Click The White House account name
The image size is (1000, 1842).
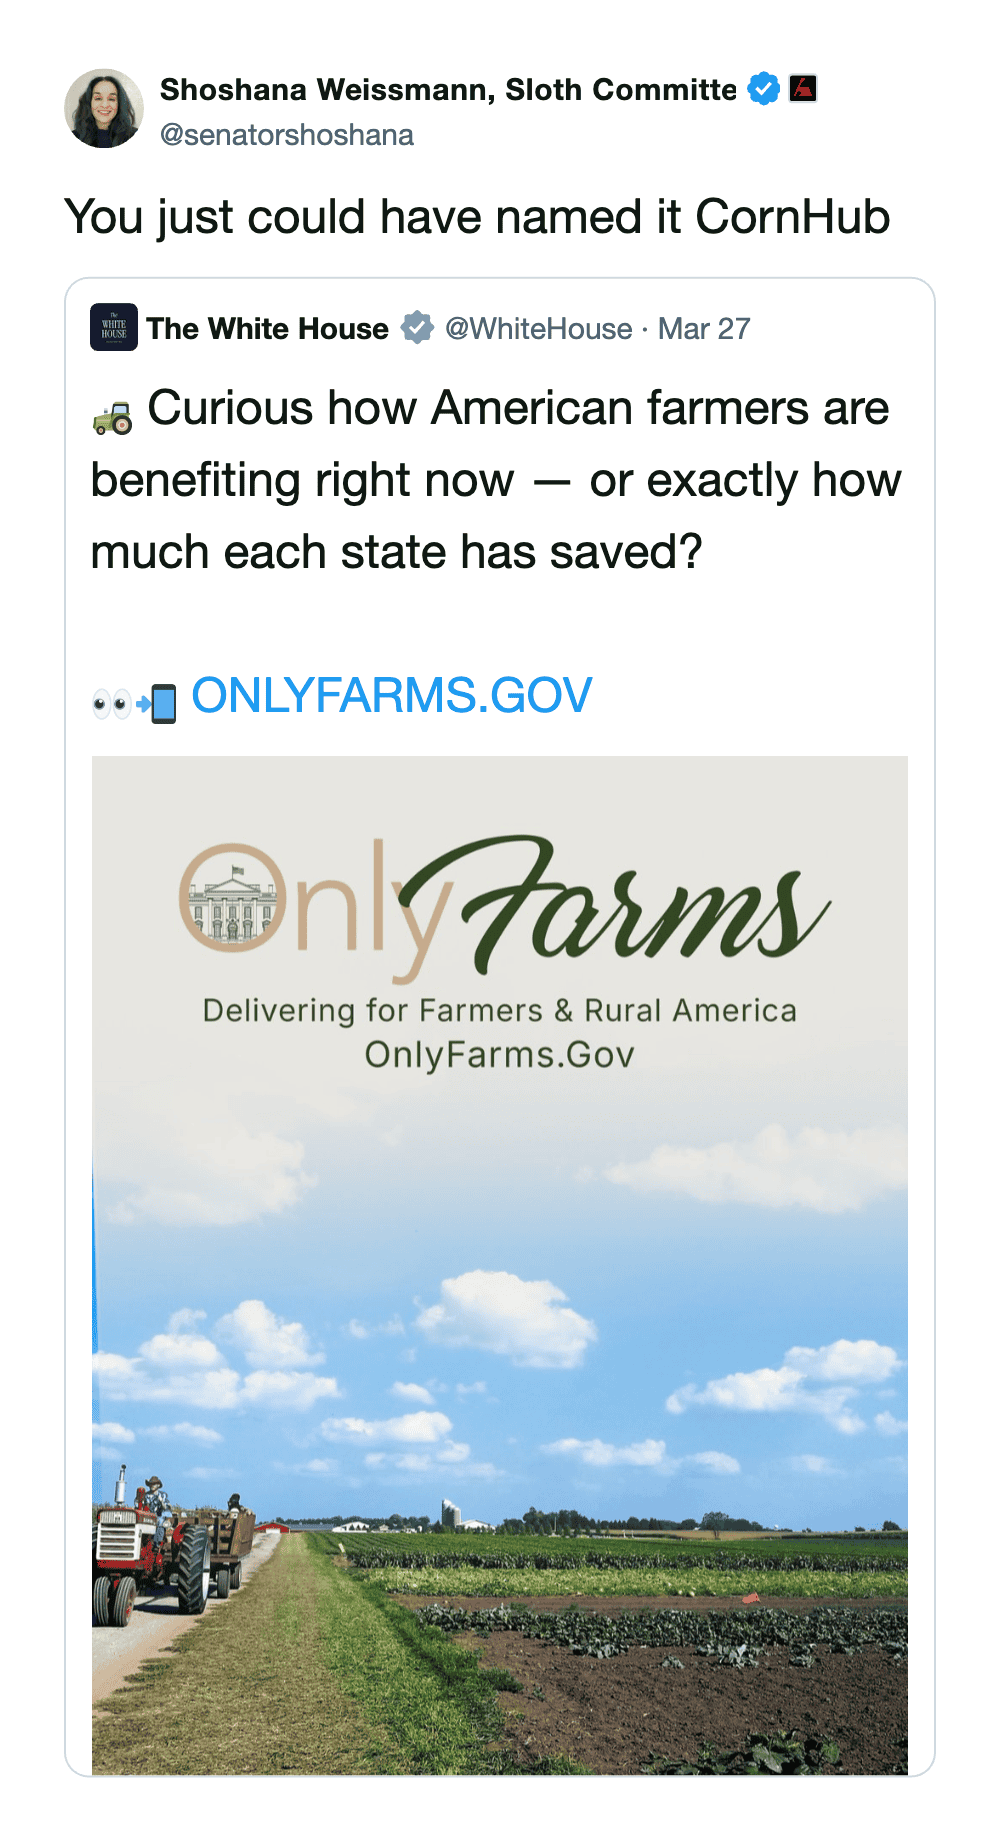pyautogui.click(x=268, y=329)
